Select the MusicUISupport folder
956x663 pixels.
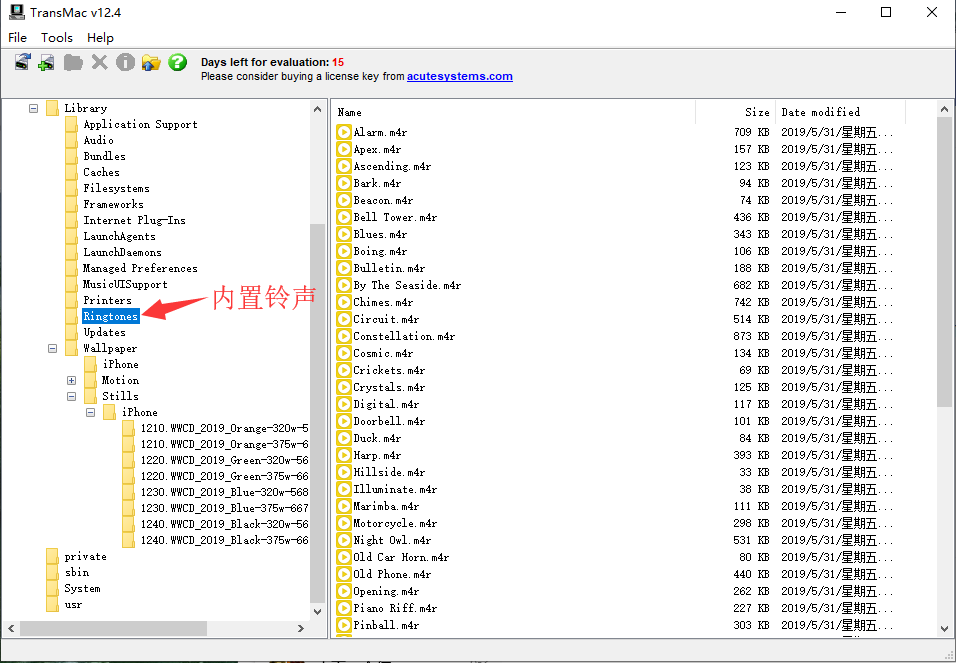click(x=125, y=284)
